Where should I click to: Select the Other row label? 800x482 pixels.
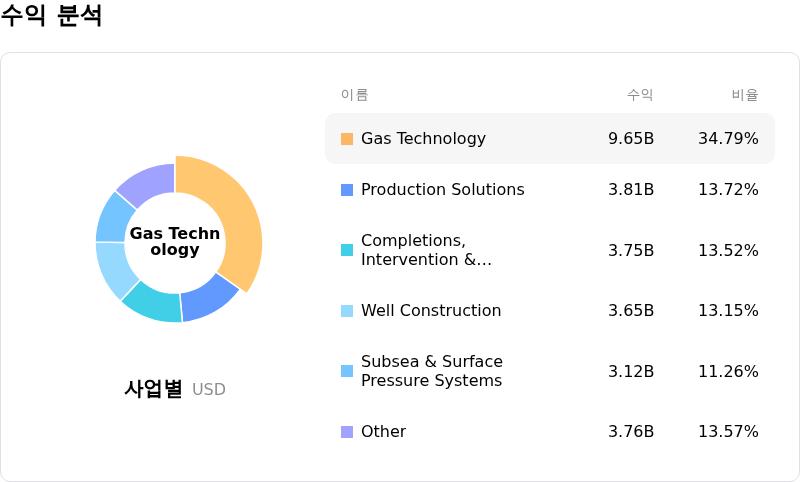click(383, 432)
